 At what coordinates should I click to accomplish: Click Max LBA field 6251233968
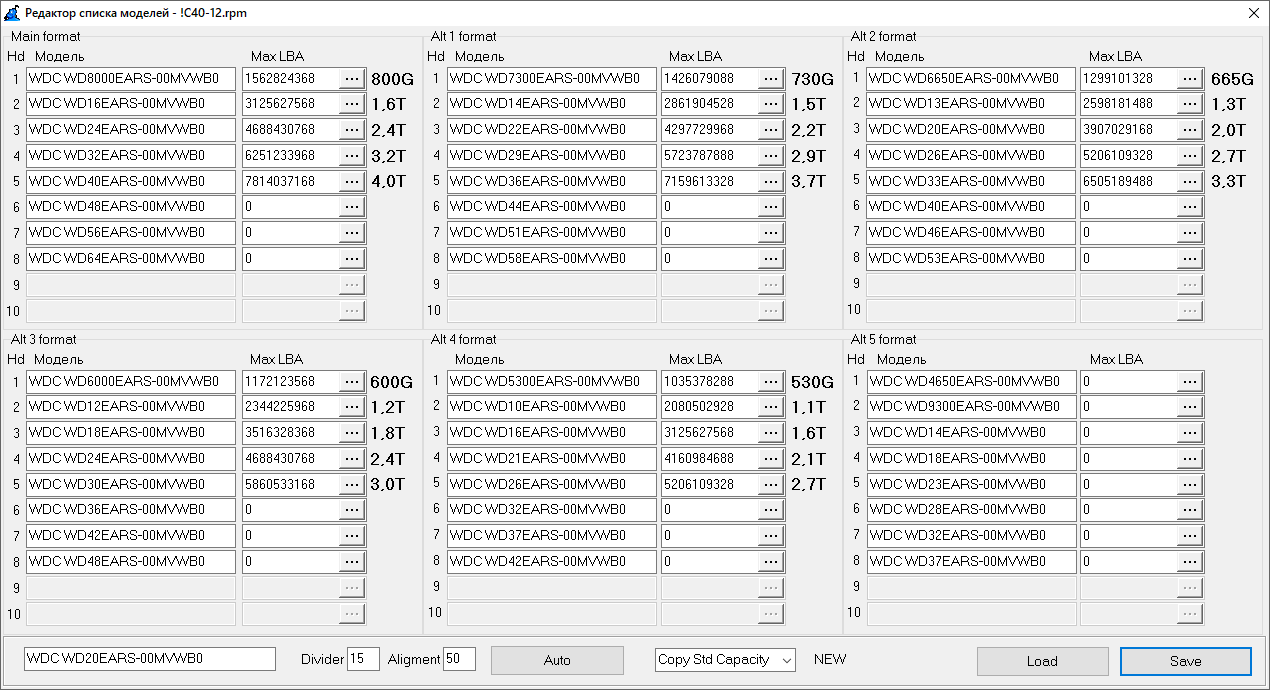[291, 156]
